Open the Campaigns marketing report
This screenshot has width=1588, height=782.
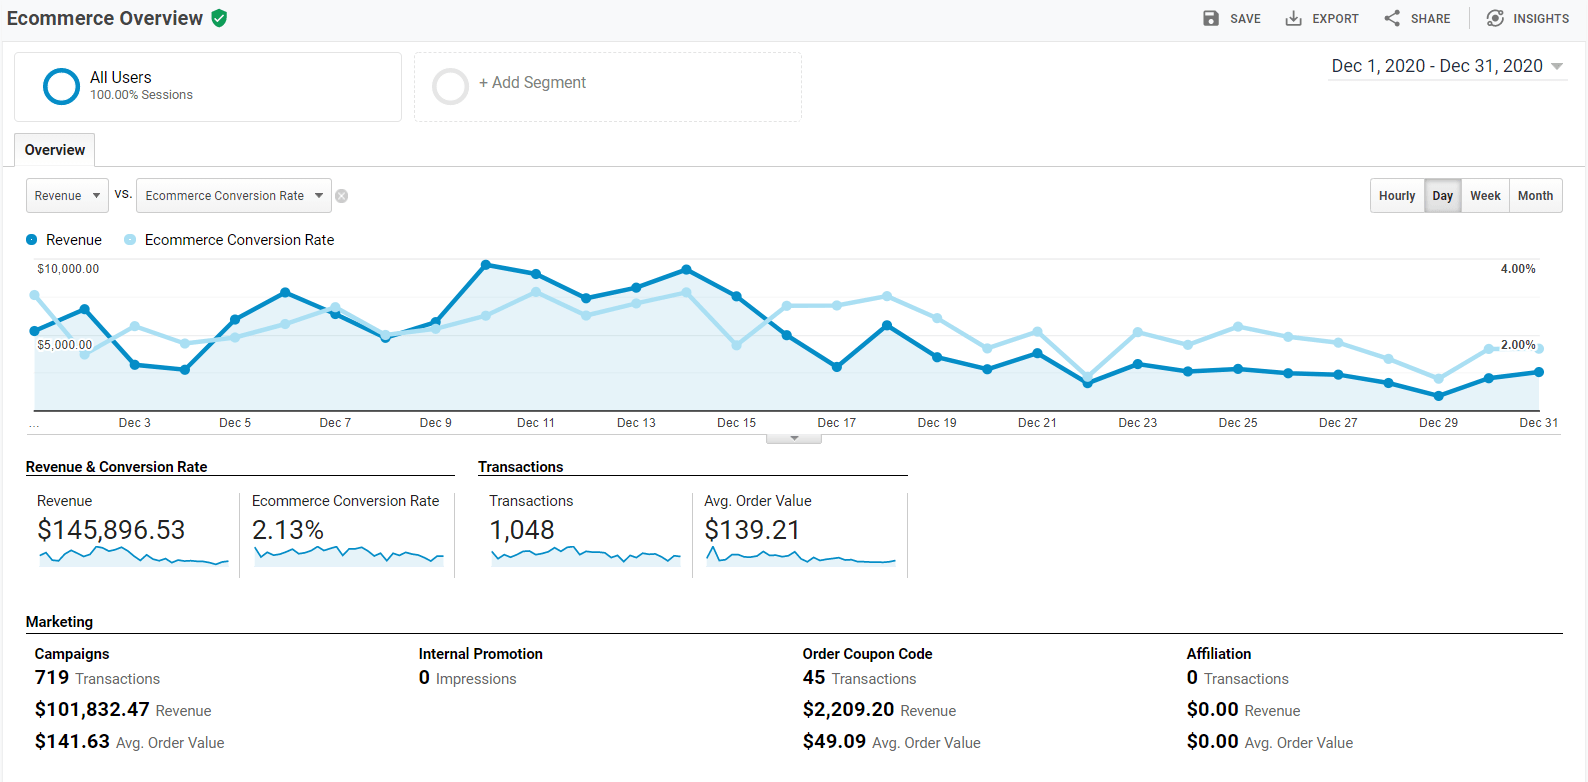(x=72, y=654)
